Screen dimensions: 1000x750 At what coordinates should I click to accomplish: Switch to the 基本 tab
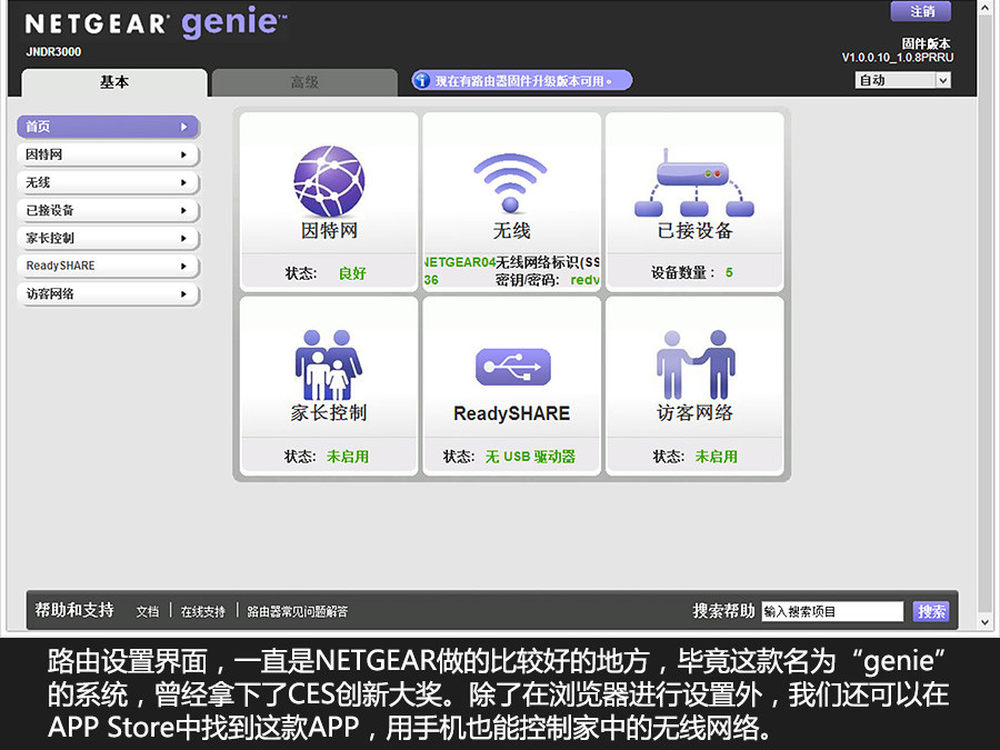tap(114, 82)
